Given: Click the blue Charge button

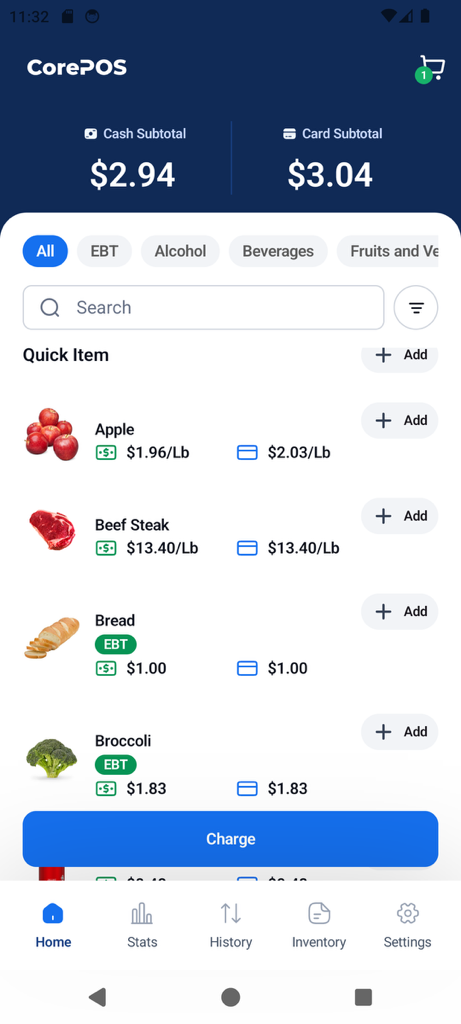Looking at the screenshot, I should coord(230,839).
